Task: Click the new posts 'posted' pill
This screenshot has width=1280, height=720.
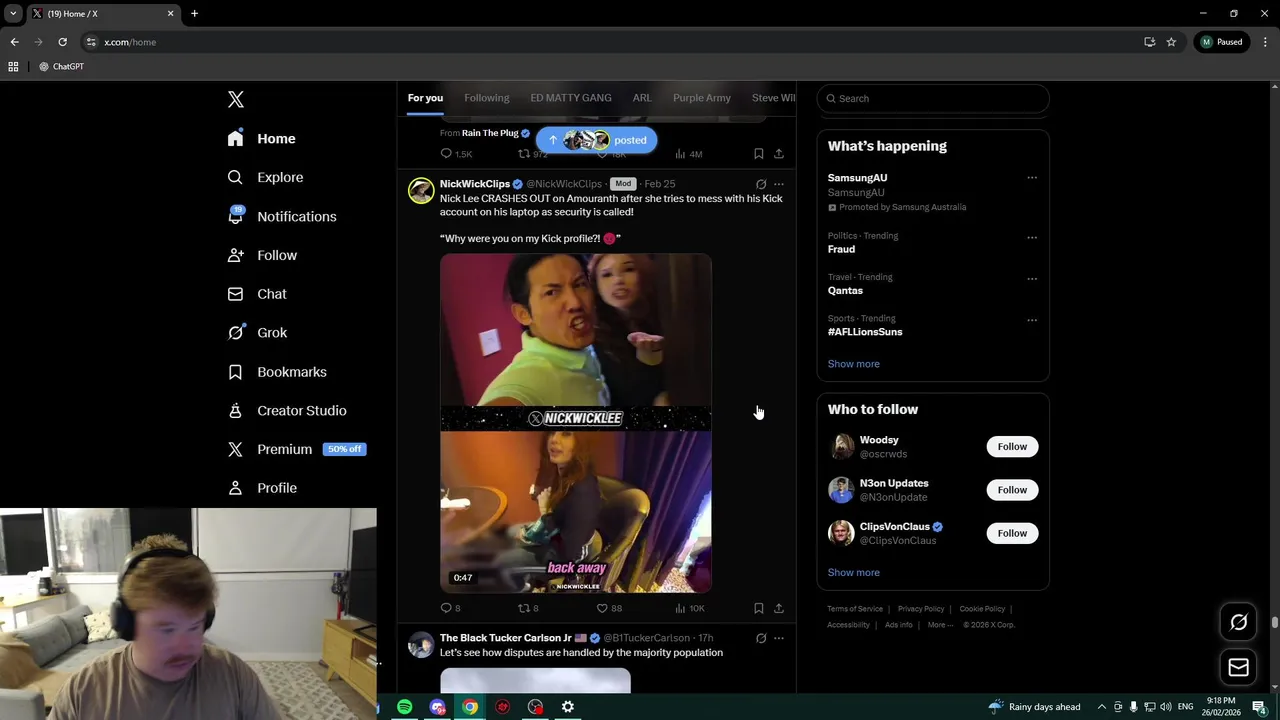Action: pos(596,140)
